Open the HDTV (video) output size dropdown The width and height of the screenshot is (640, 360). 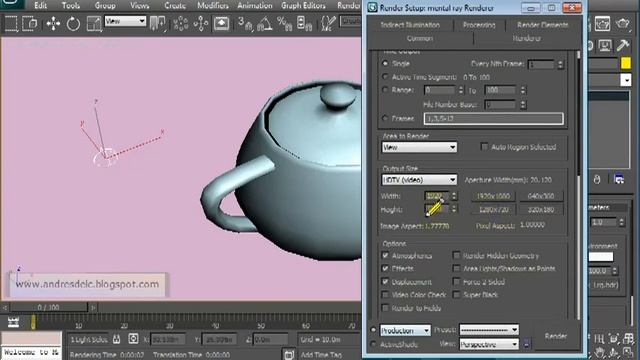point(419,180)
